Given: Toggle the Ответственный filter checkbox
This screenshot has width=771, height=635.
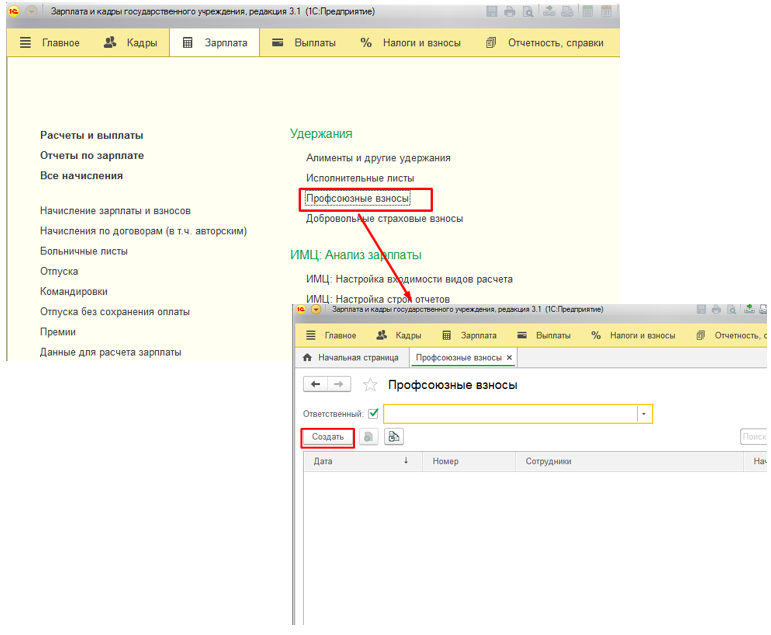Looking at the screenshot, I should click(x=373, y=414).
